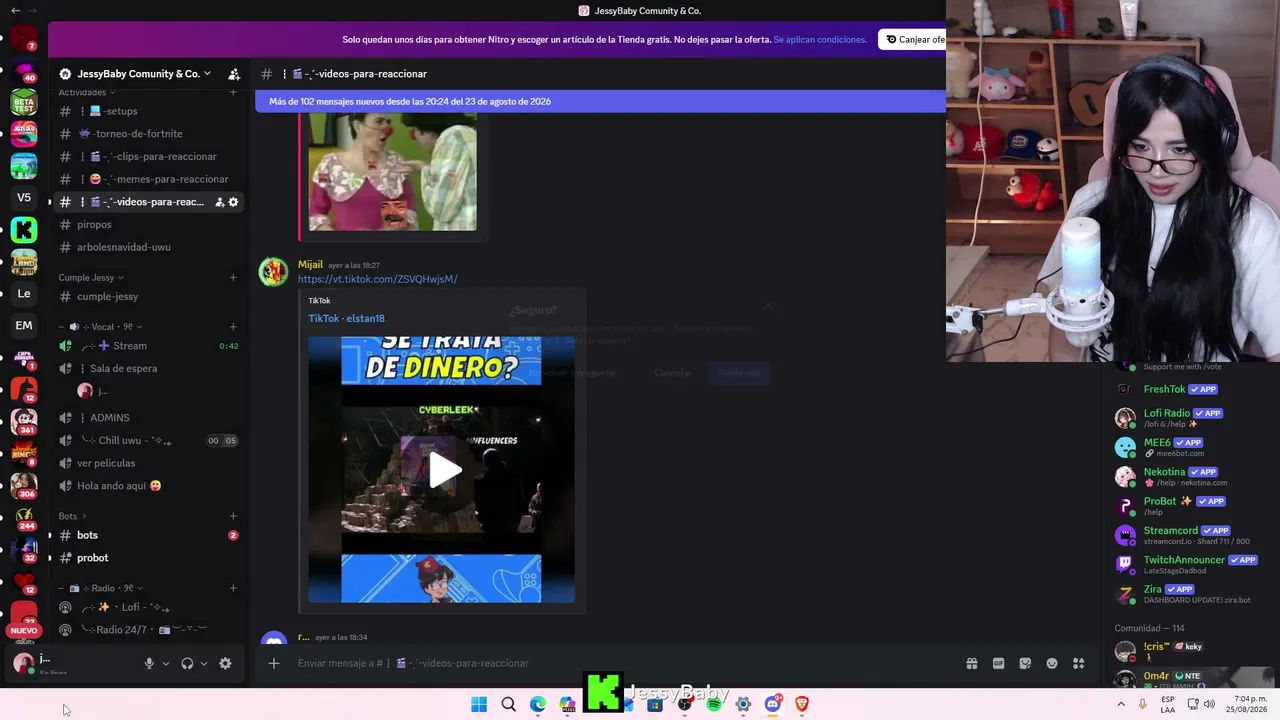The height and width of the screenshot is (720, 1280).
Task: Open Microsoft Edge from taskbar
Action: click(x=538, y=704)
